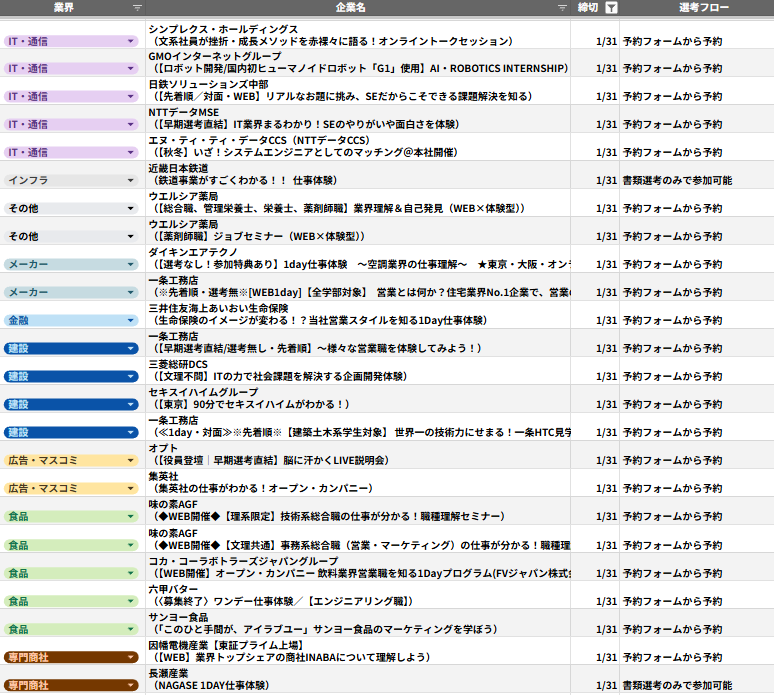Click 予約フォームから予約 in ダイキンエアテクノ row
Image resolution: width=774 pixels, height=695 pixels.
coord(672,265)
